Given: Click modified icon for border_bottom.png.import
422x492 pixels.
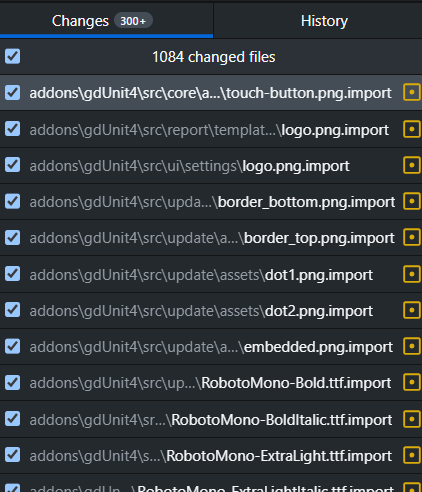Looking at the screenshot, I should (x=412, y=201).
